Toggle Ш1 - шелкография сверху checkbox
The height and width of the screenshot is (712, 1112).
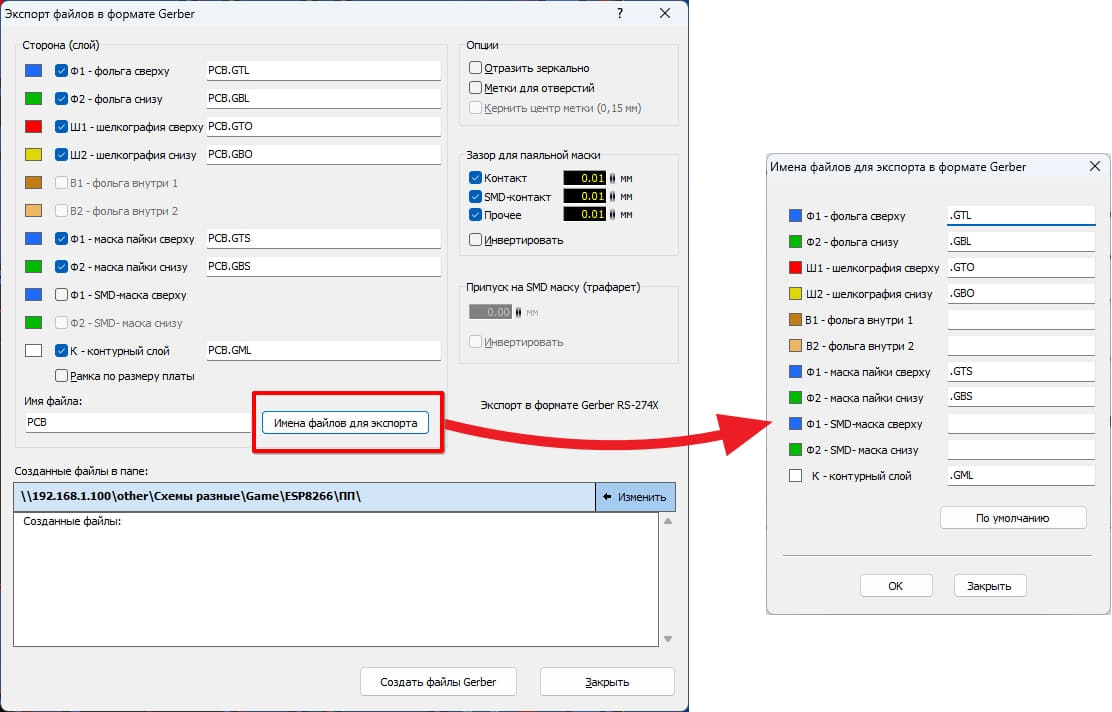click(62, 127)
